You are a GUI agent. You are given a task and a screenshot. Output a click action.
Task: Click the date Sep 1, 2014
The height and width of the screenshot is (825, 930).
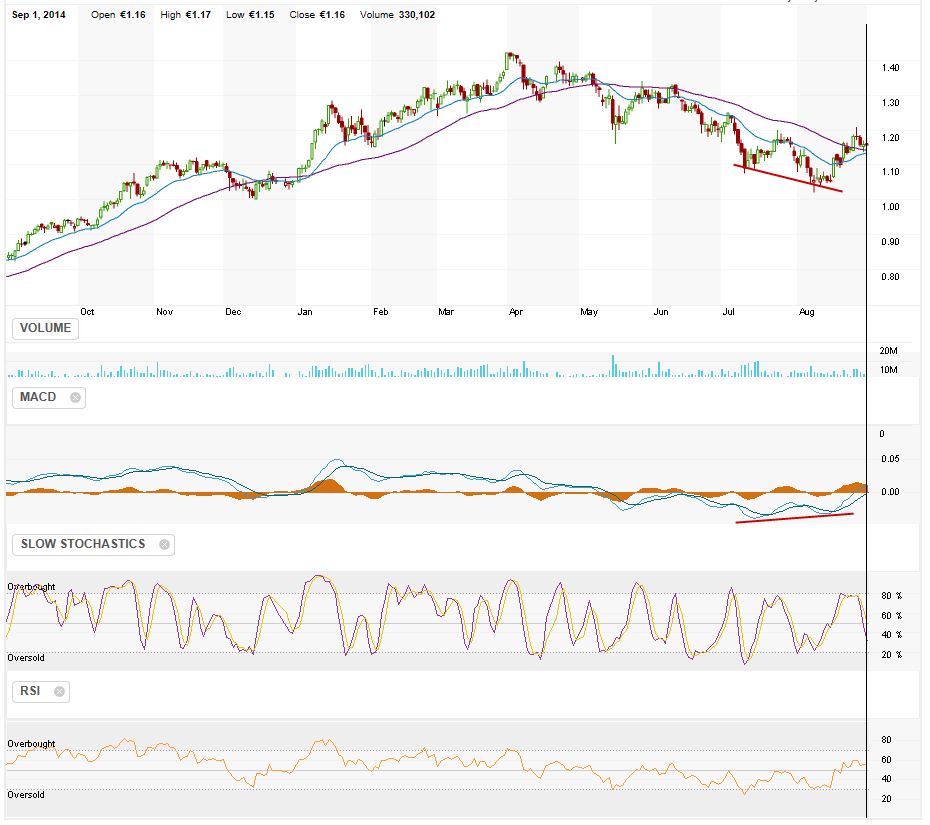click(x=39, y=15)
